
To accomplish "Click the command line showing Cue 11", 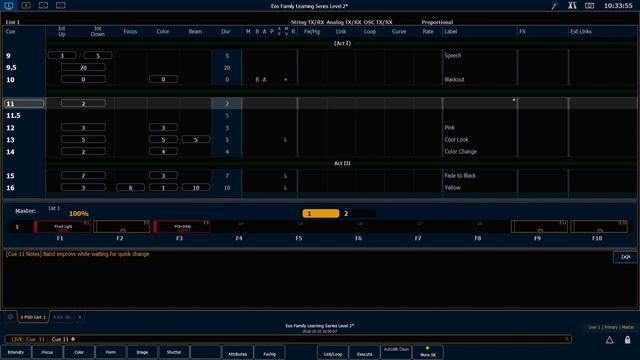I will (288, 339).
